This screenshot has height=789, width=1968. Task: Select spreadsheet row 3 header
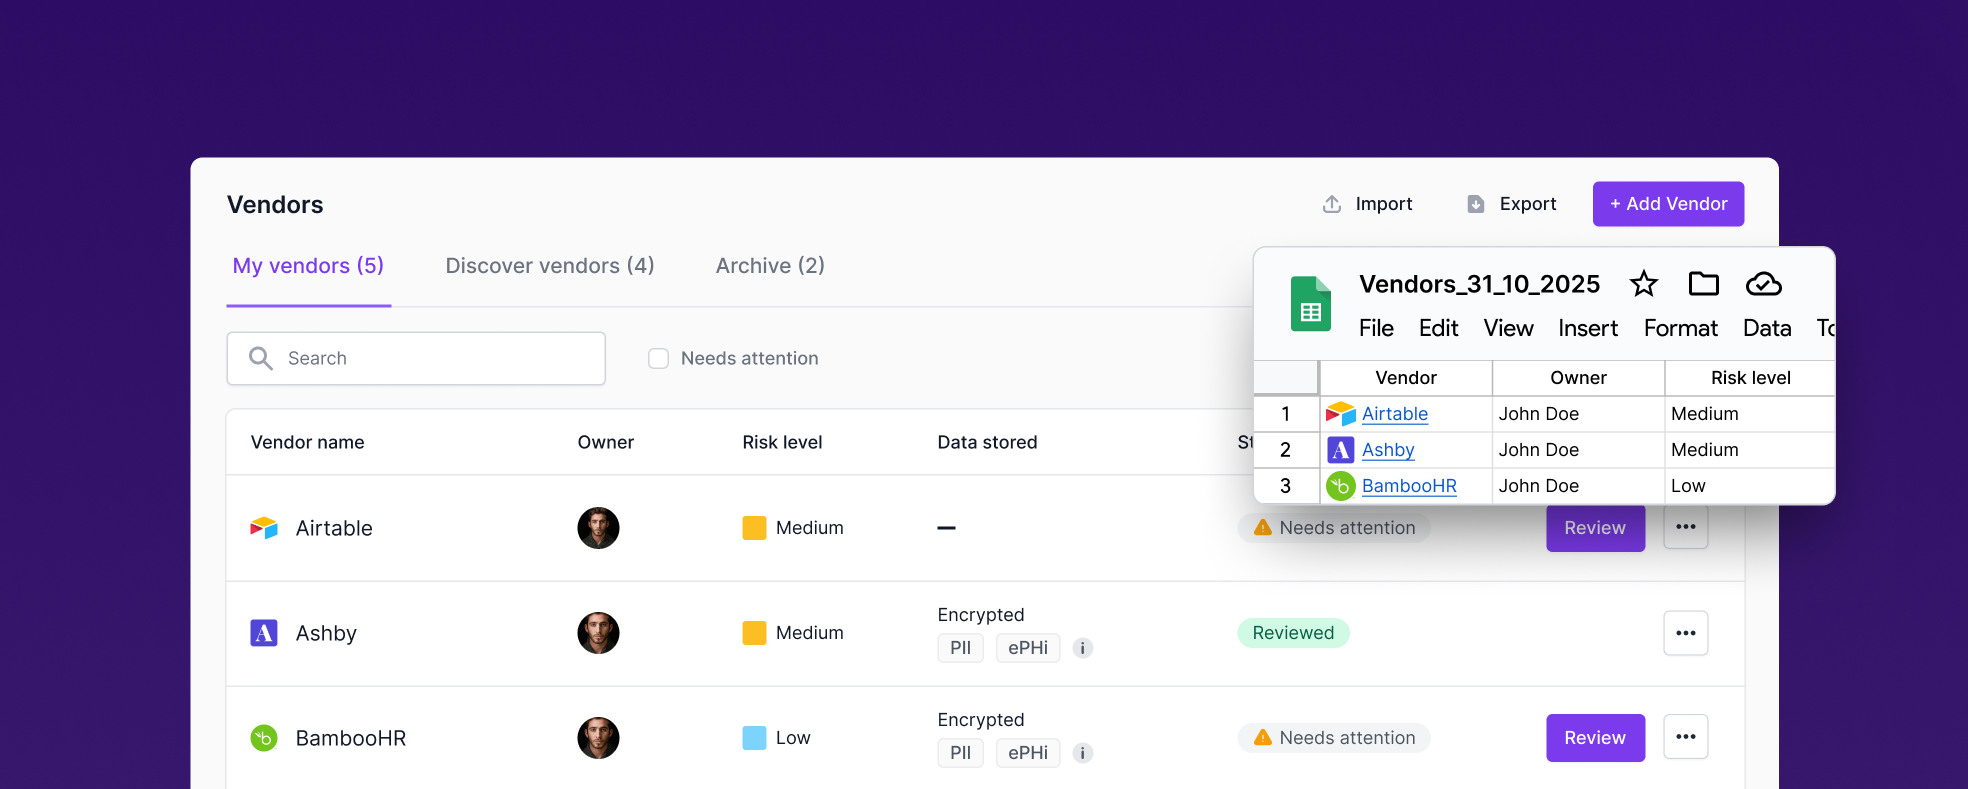[x=1286, y=486]
